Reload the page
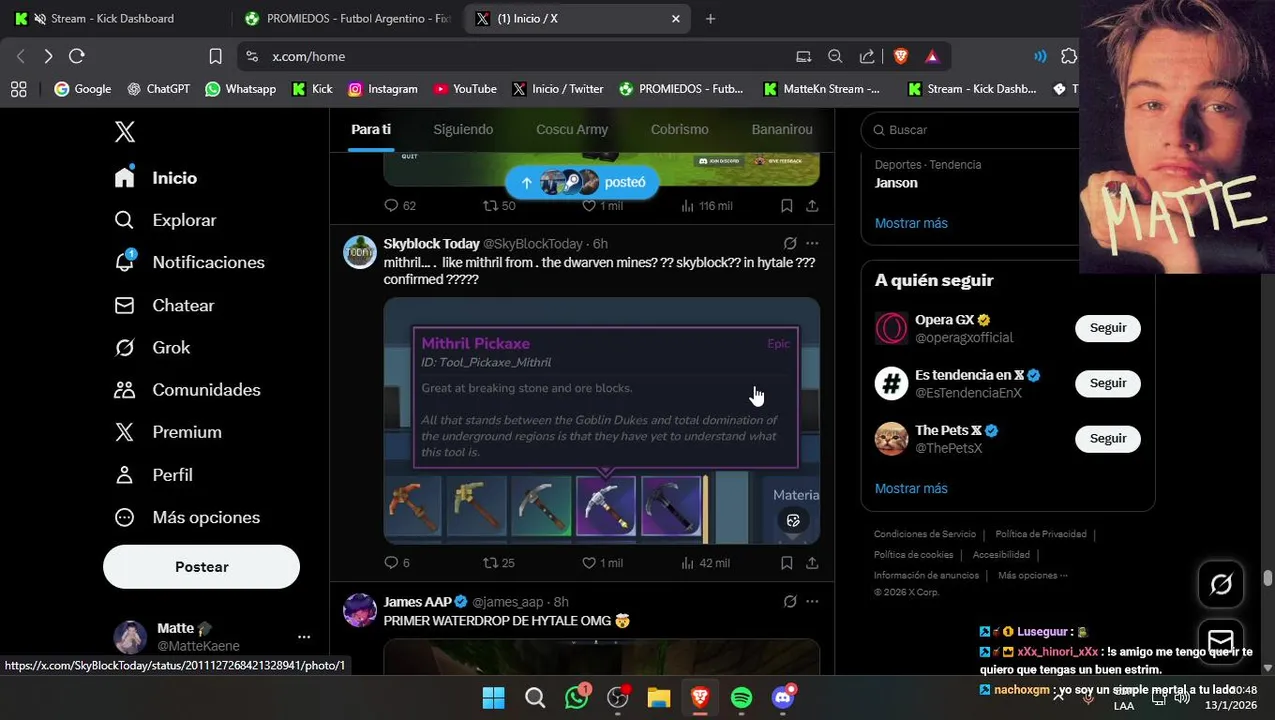This screenshot has width=1275, height=720. 77,56
